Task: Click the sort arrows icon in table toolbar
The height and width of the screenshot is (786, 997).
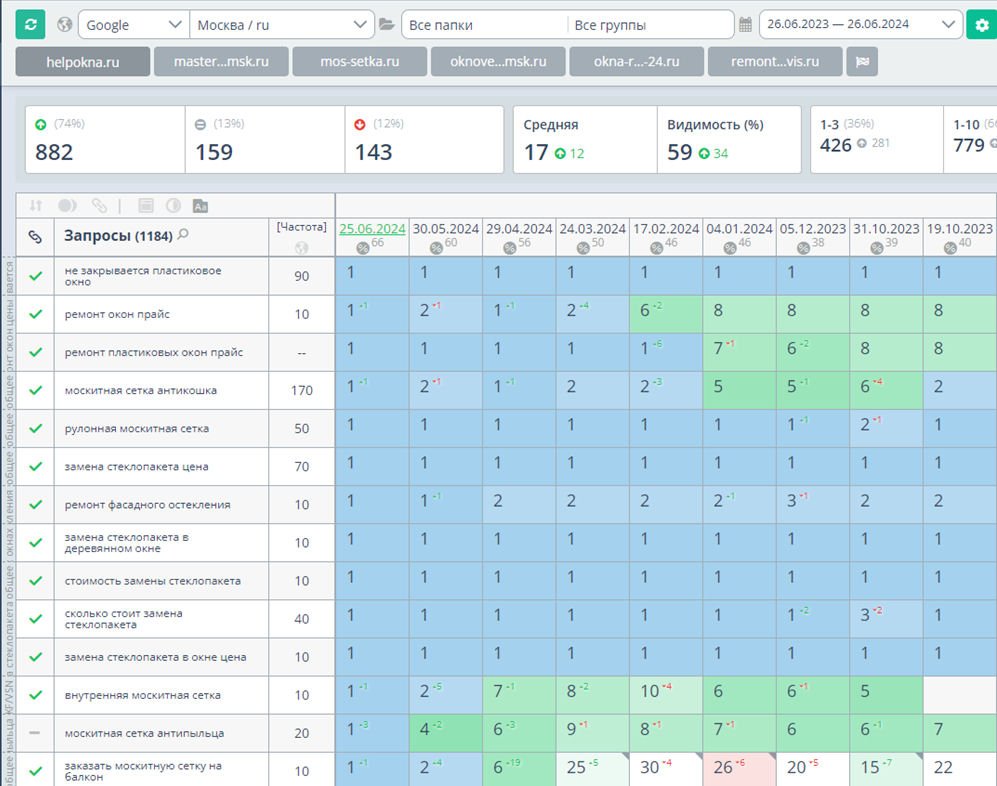Action: (x=36, y=205)
